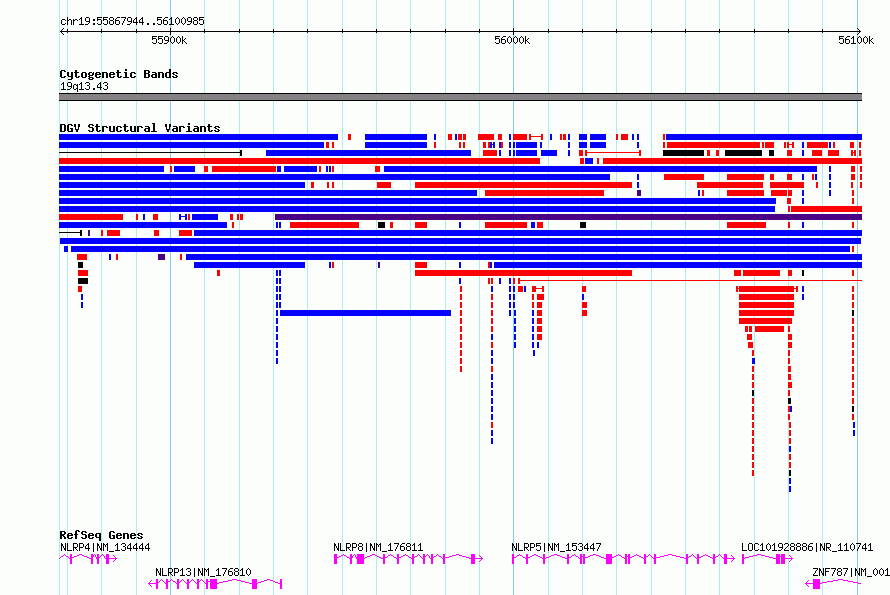Open the ZNF787 gene label
The image size is (890, 595).
851,572
